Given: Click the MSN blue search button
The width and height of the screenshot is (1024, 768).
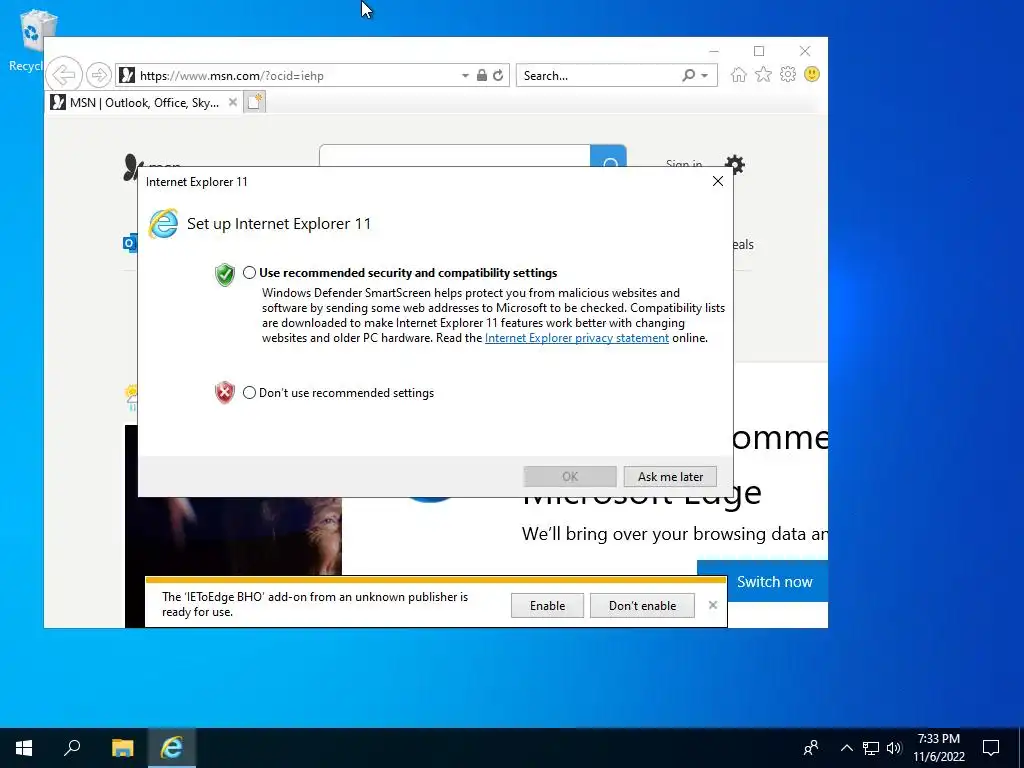Looking at the screenshot, I should click(x=608, y=157).
